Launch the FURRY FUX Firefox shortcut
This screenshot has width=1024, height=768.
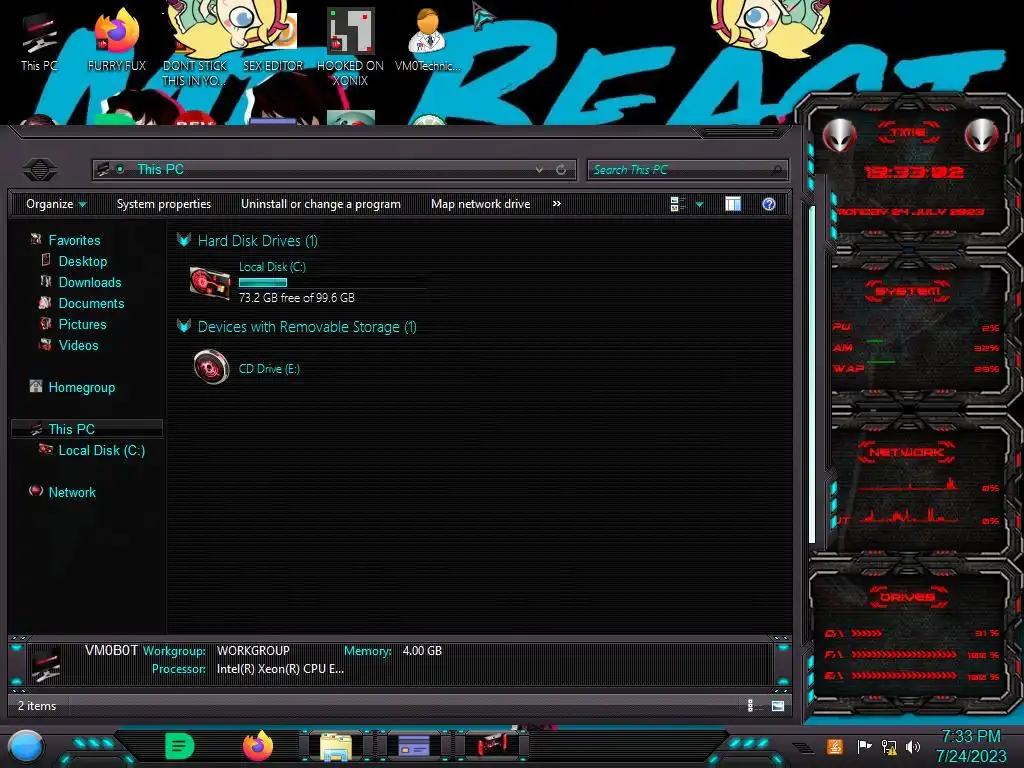pyautogui.click(x=117, y=42)
